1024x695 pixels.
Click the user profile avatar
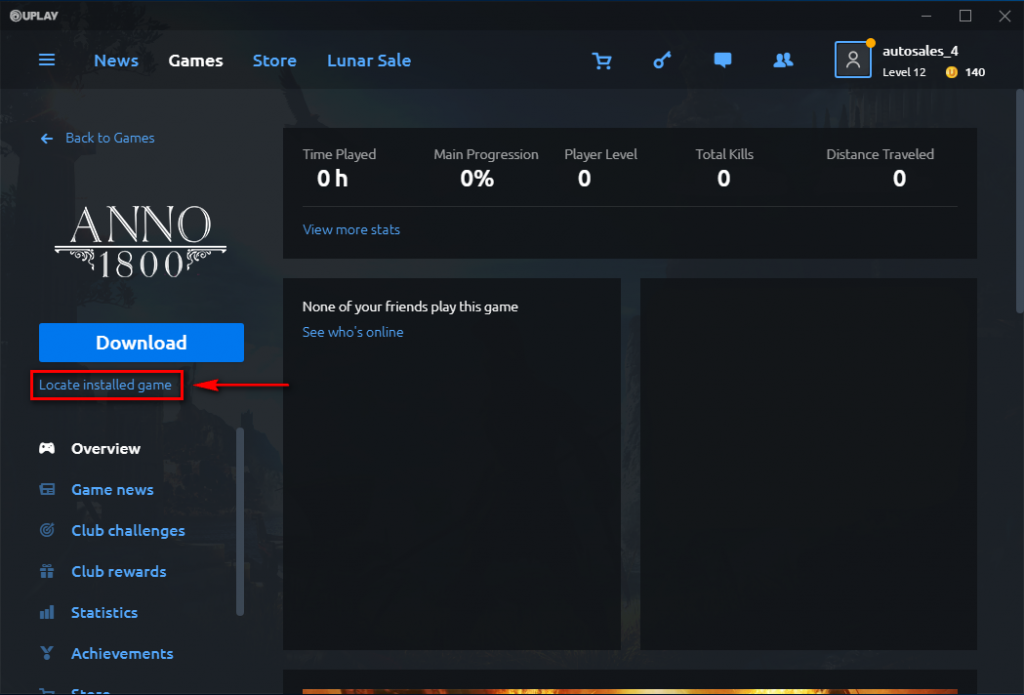tap(853, 60)
